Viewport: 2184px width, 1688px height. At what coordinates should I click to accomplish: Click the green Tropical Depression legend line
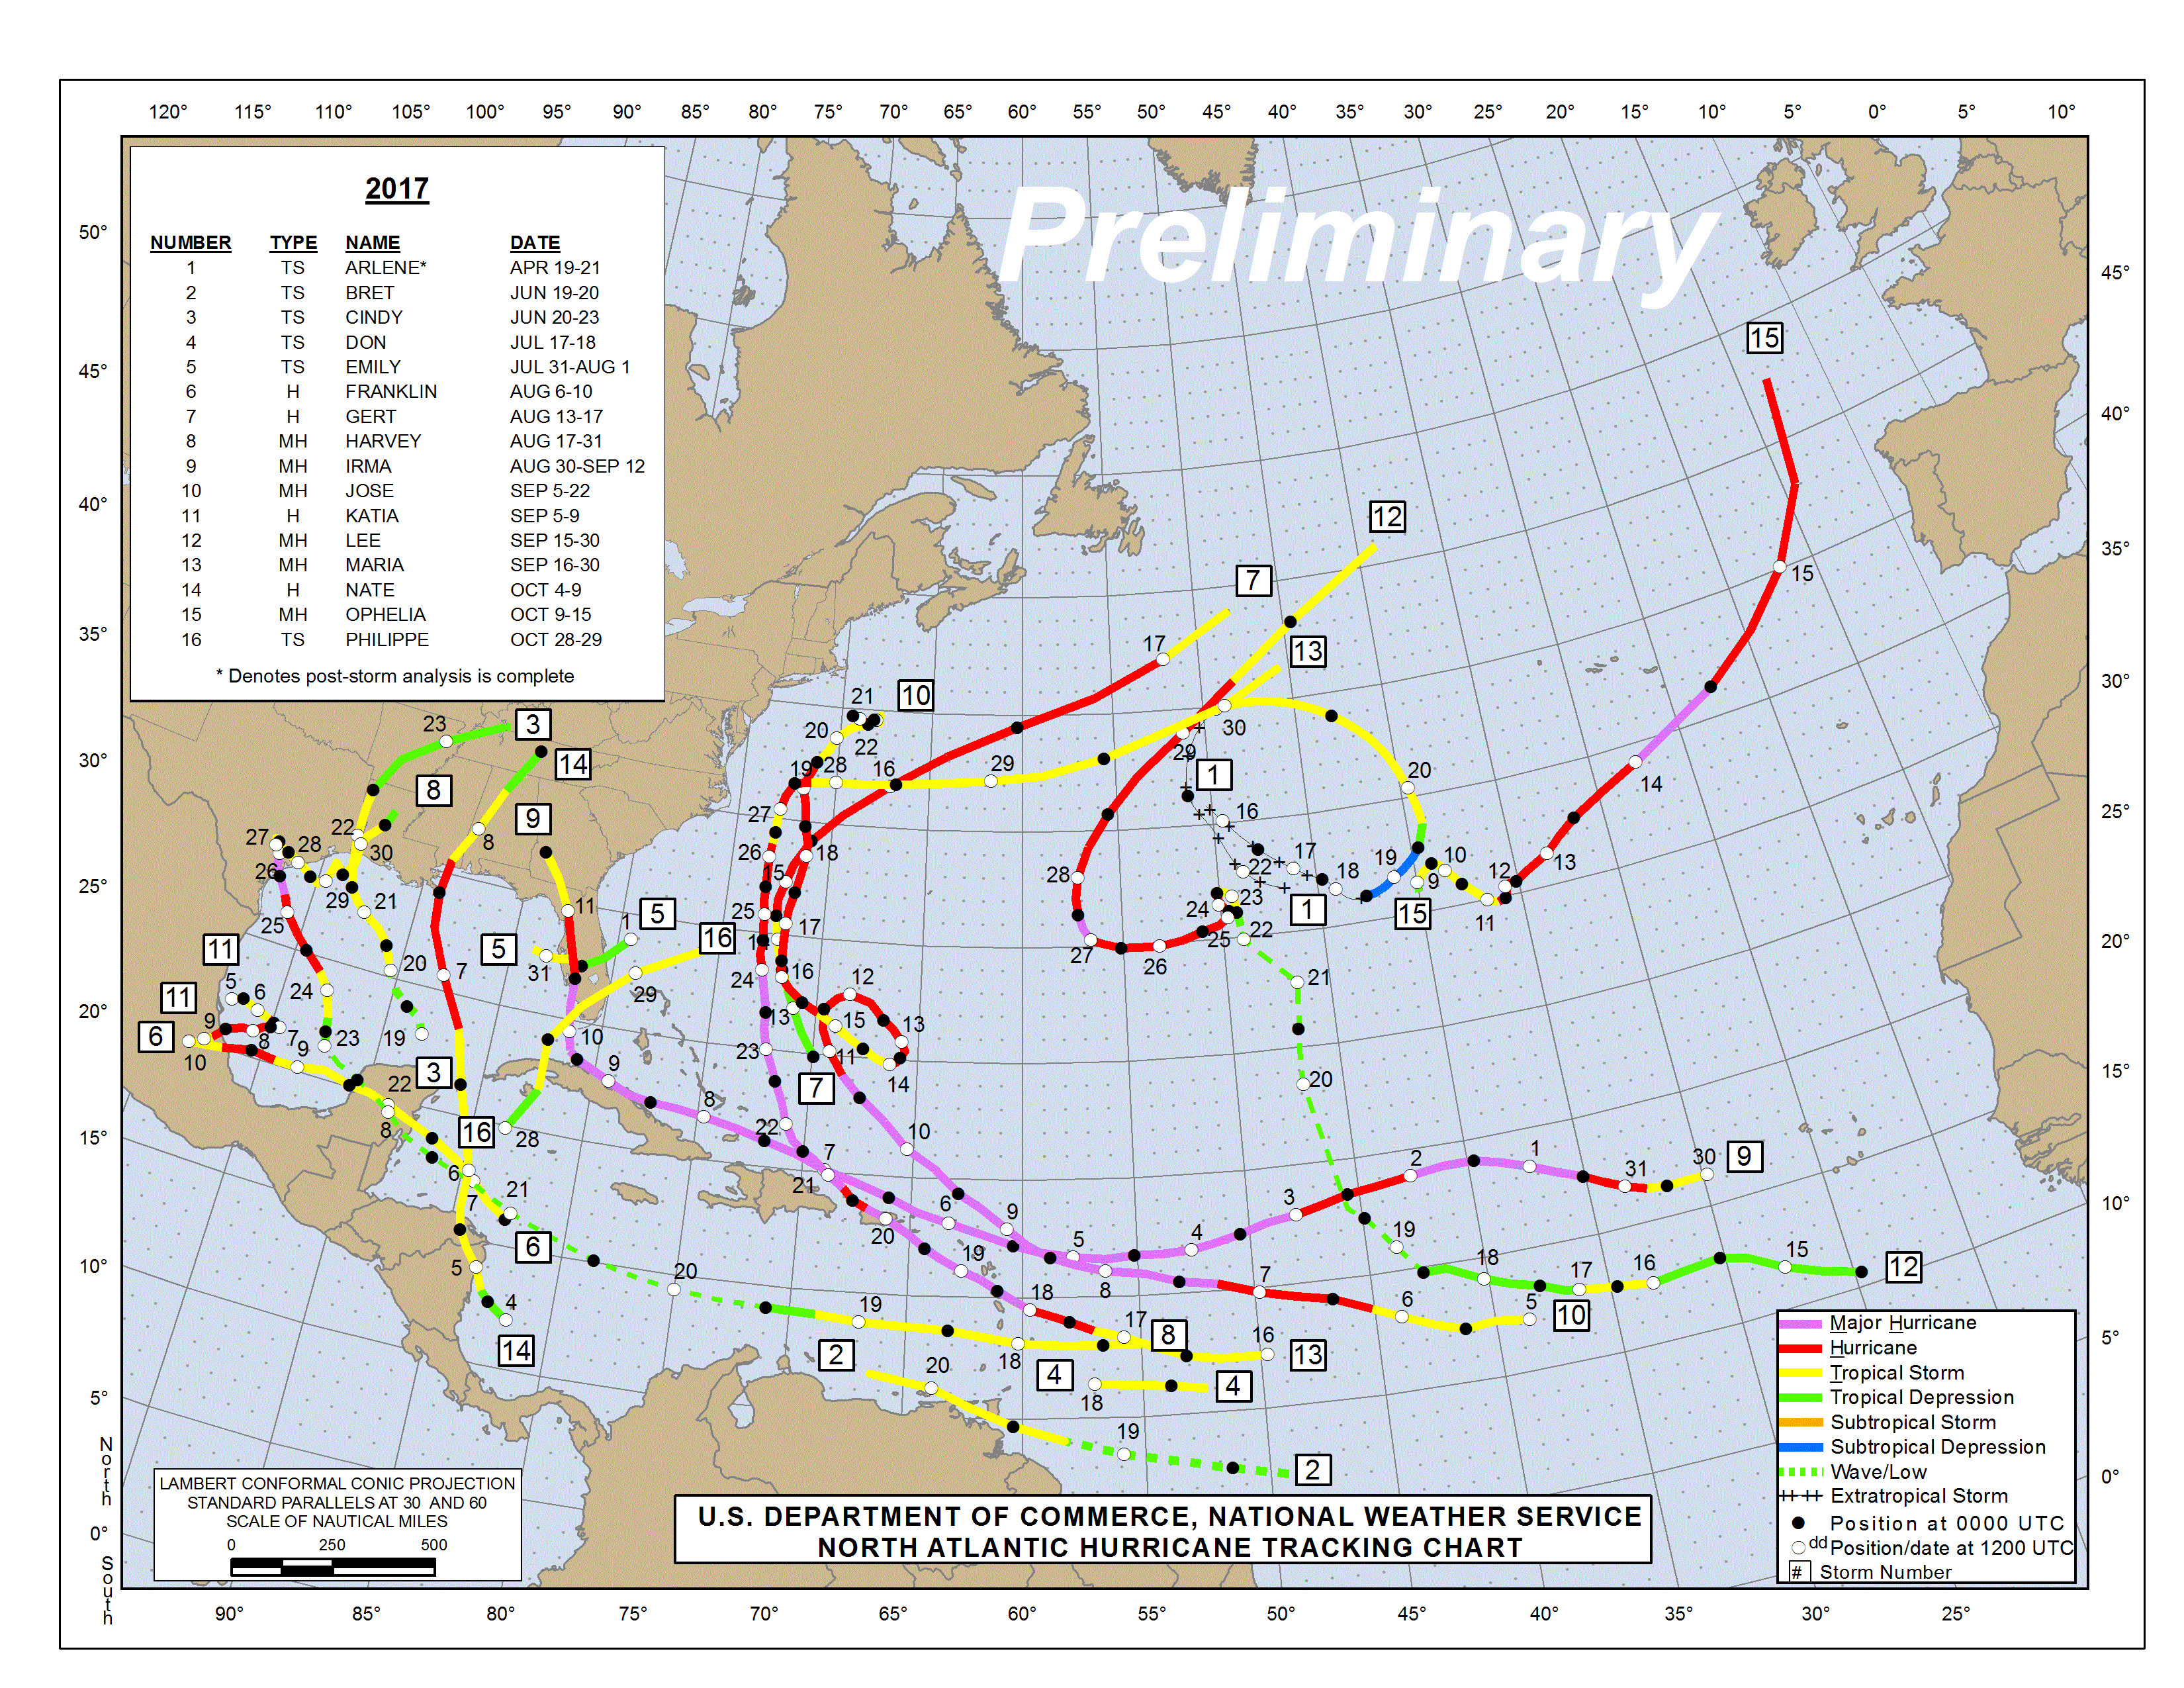[1801, 1398]
